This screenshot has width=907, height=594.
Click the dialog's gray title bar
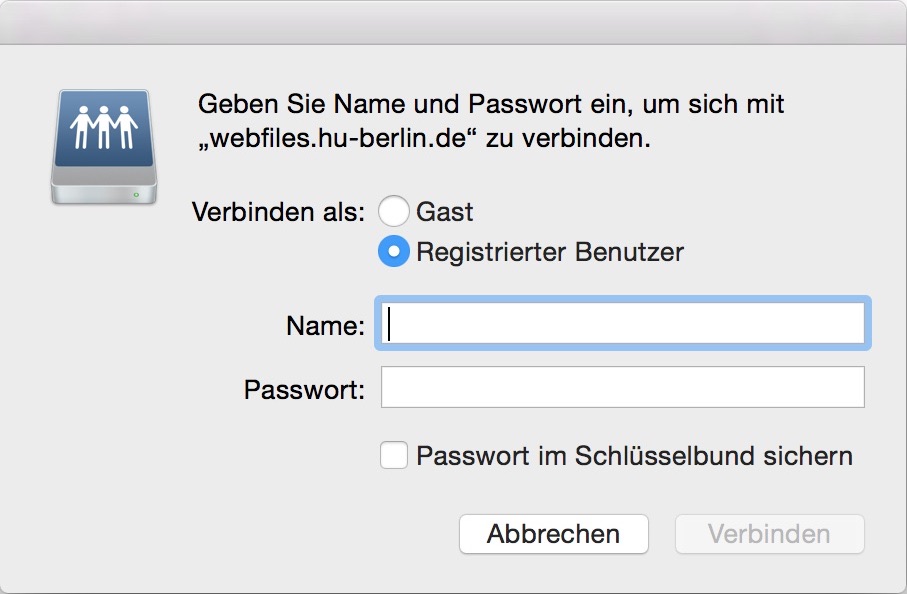click(453, 22)
